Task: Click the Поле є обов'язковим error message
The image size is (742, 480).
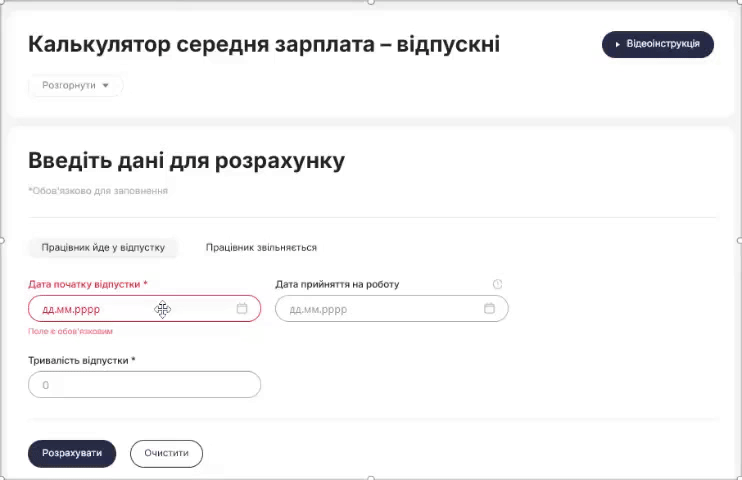Action: [71, 331]
